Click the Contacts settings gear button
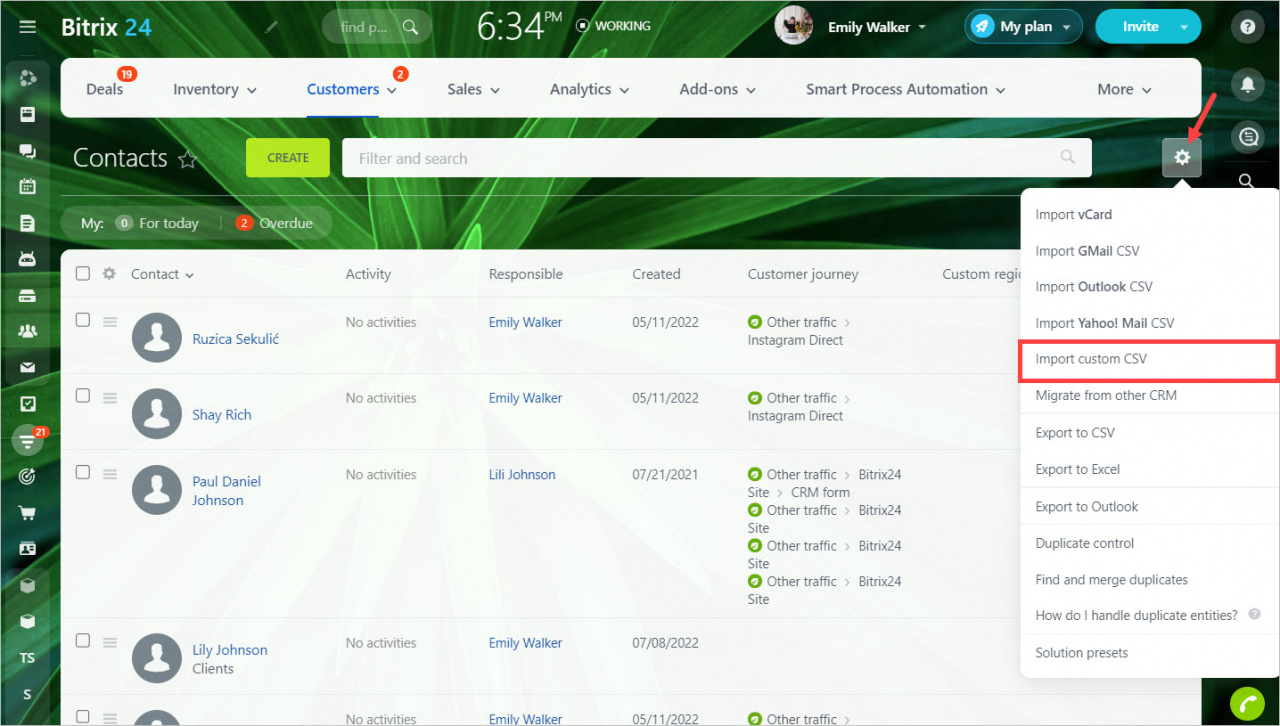The image size is (1280, 726). pyautogui.click(x=1182, y=157)
